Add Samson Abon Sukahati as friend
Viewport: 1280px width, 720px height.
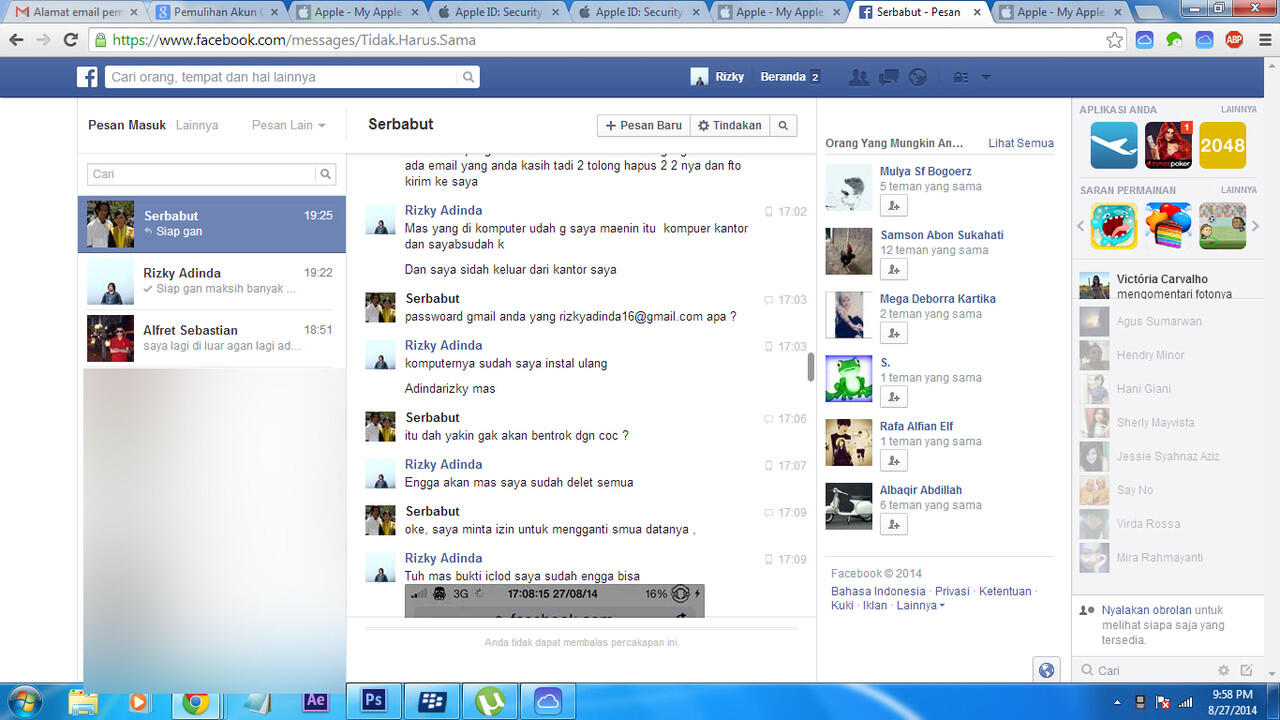(x=893, y=269)
